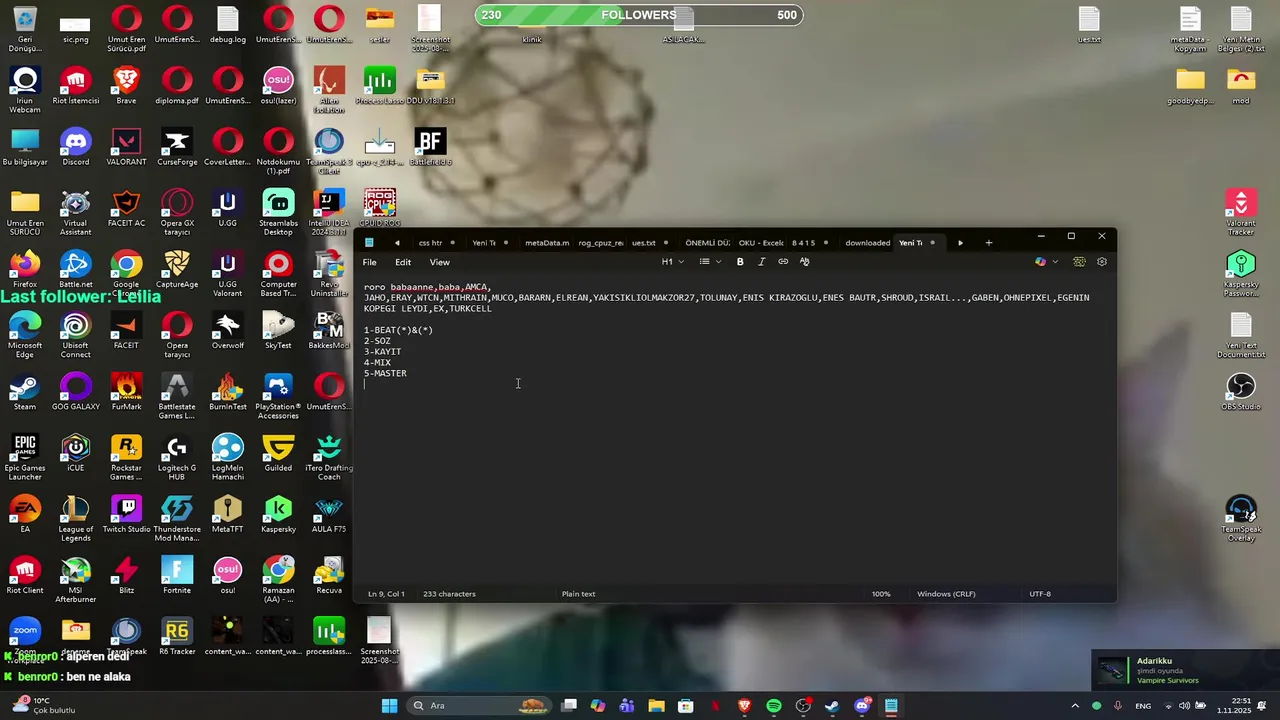Image resolution: width=1280 pixels, height=720 pixels.
Task: Click the Adarikku Vampire Survivors notification
Action: [1184, 671]
